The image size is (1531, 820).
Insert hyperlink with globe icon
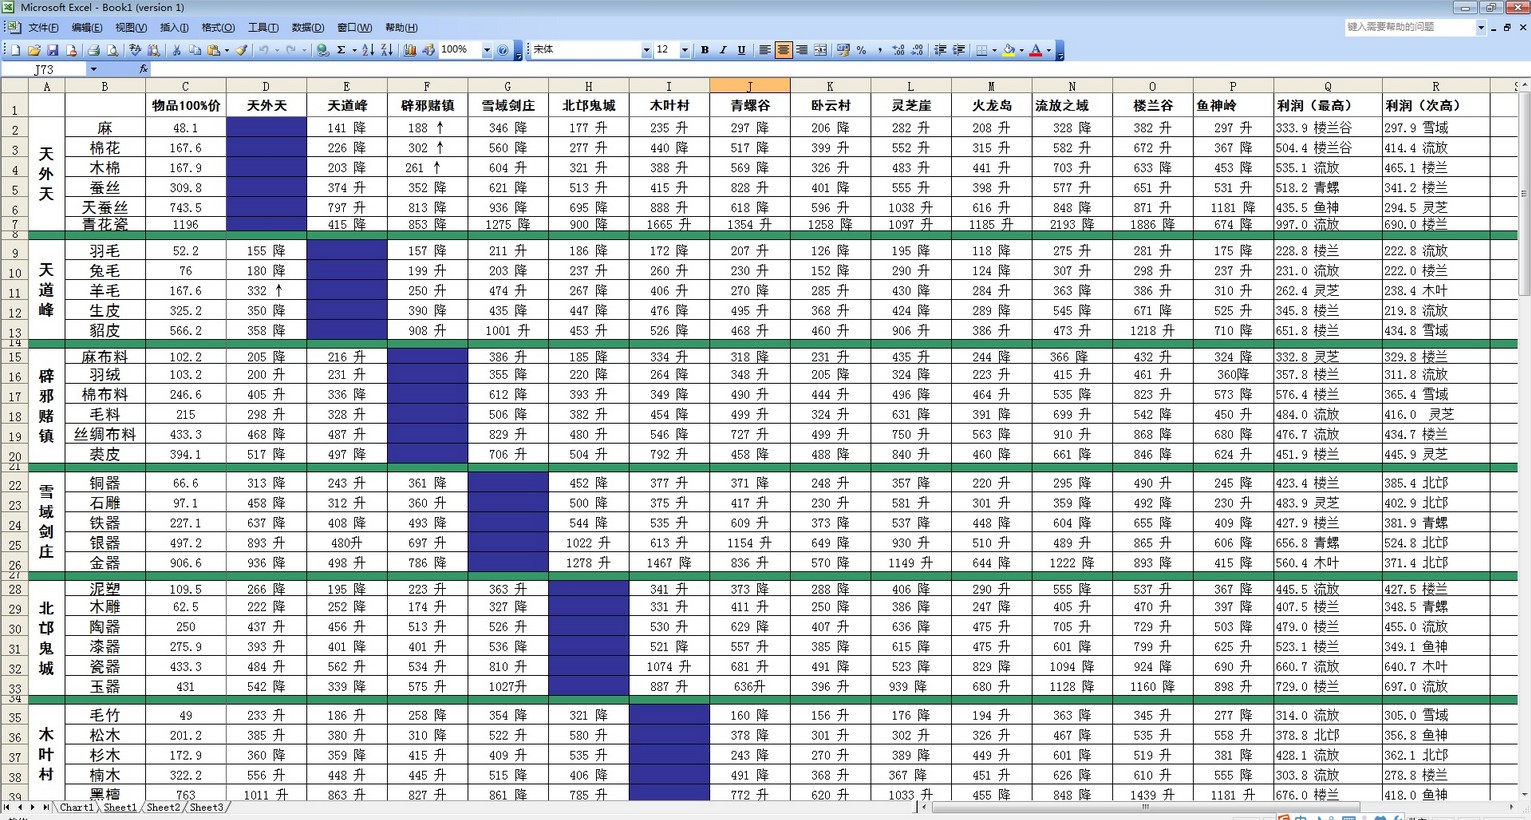[322, 50]
